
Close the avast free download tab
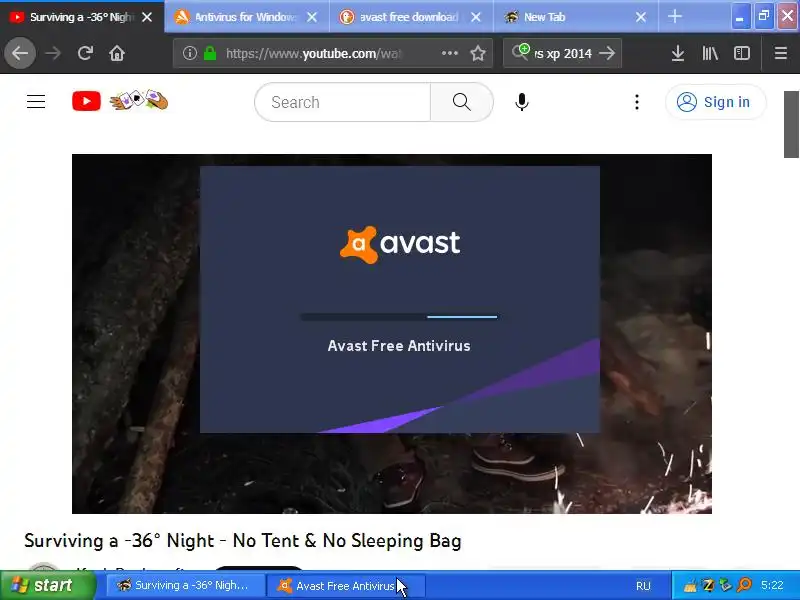(476, 17)
